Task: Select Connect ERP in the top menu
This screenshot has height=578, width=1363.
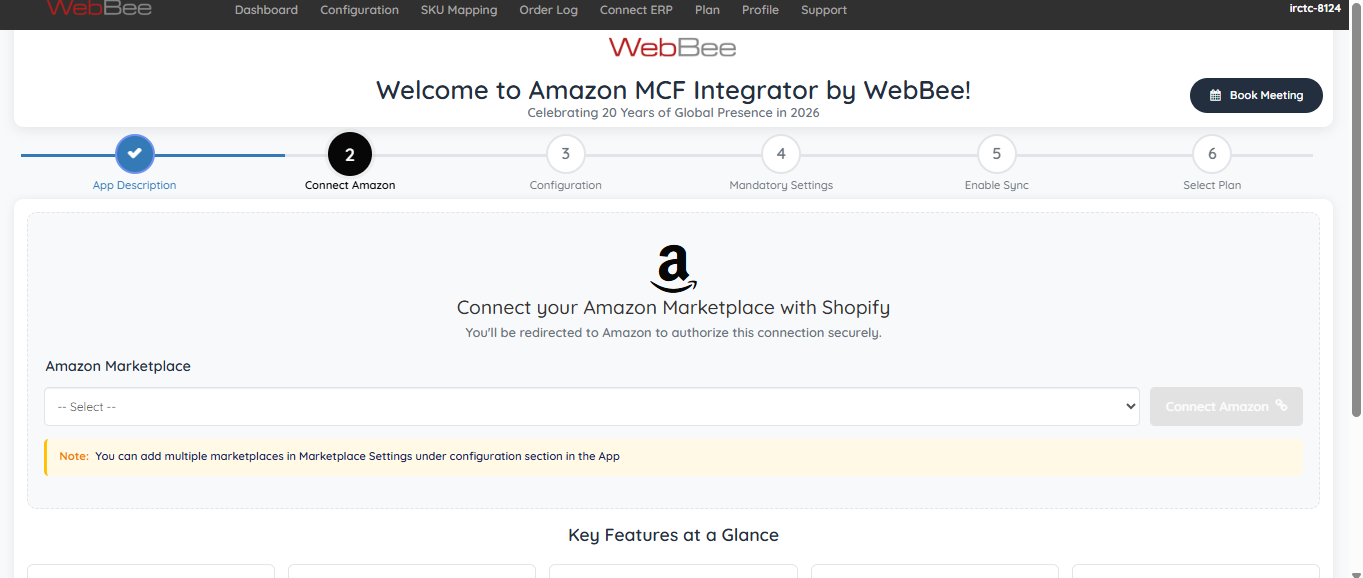Action: [636, 10]
